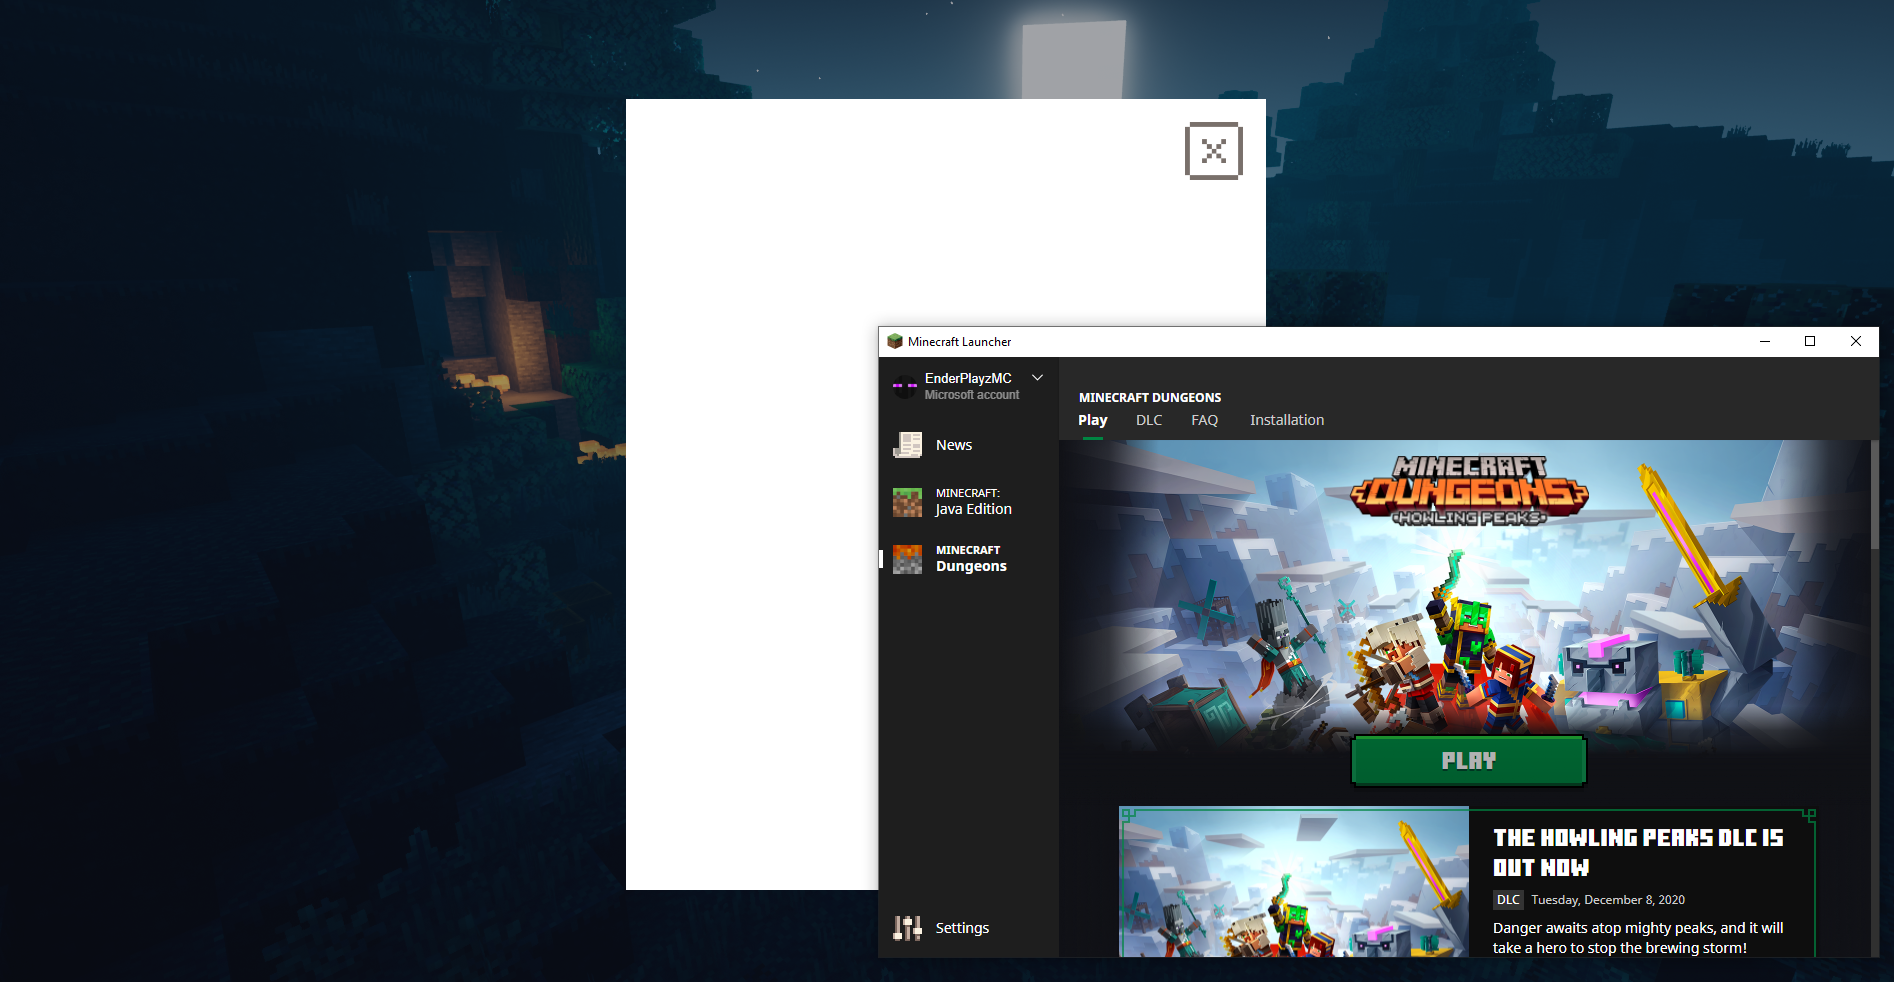Viewport: 1894px width, 982px height.
Task: Switch to the Play tab
Action: pyautogui.click(x=1092, y=420)
